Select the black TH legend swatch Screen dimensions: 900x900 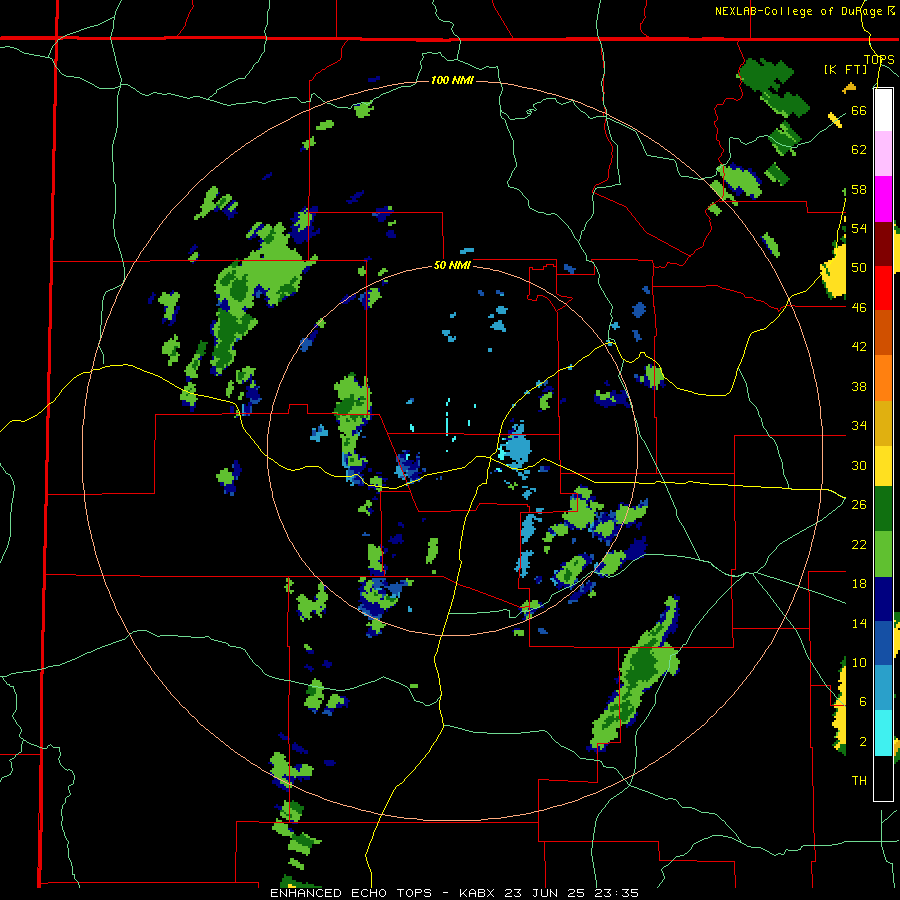coord(883,778)
